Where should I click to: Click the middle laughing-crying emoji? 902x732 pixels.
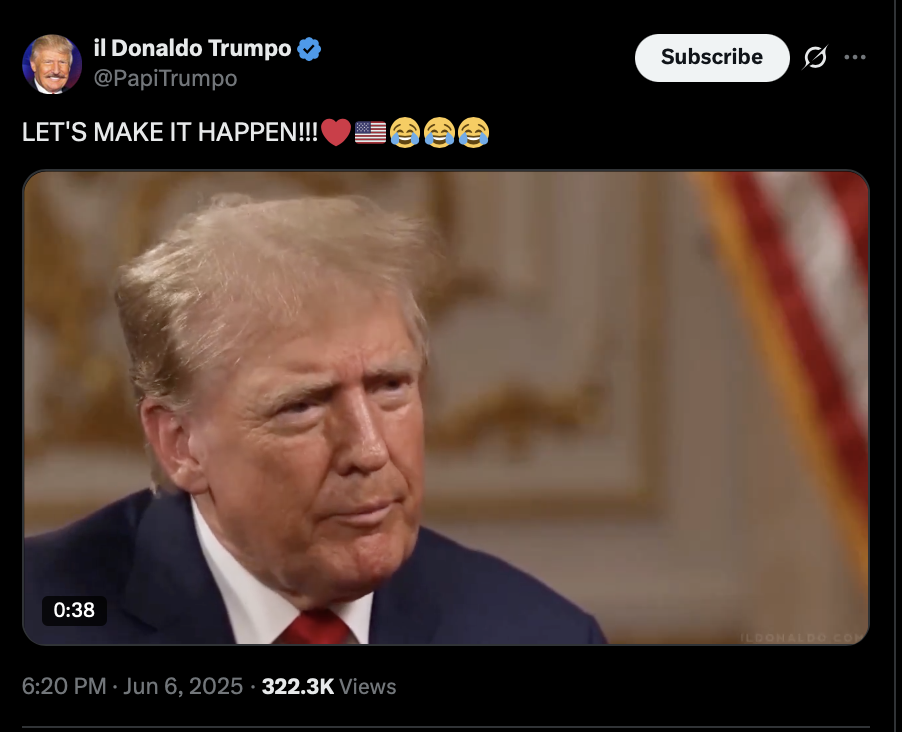click(439, 132)
